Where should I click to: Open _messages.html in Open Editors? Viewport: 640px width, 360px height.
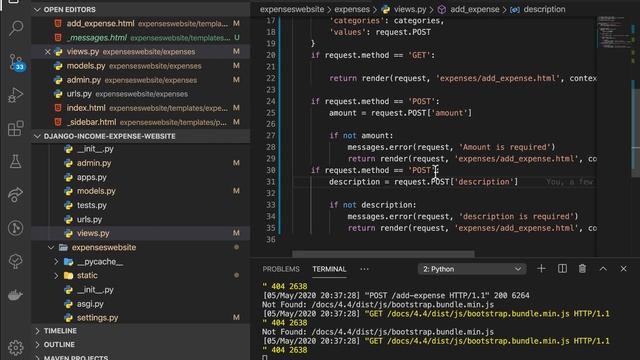point(141,38)
